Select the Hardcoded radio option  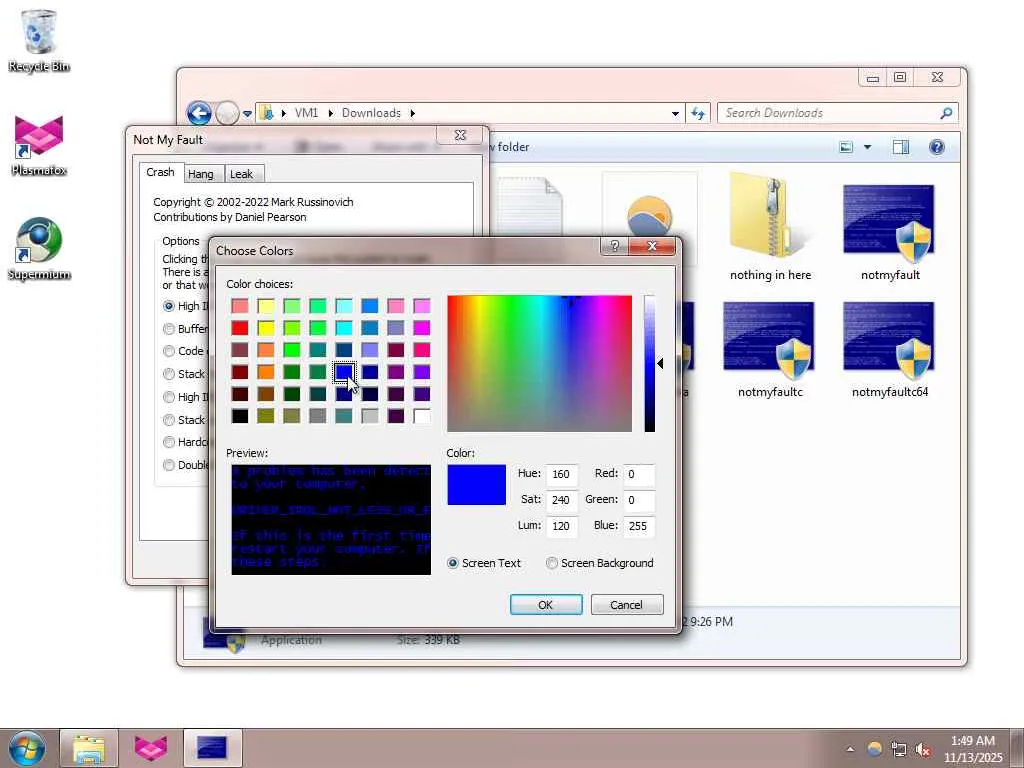[168, 442]
